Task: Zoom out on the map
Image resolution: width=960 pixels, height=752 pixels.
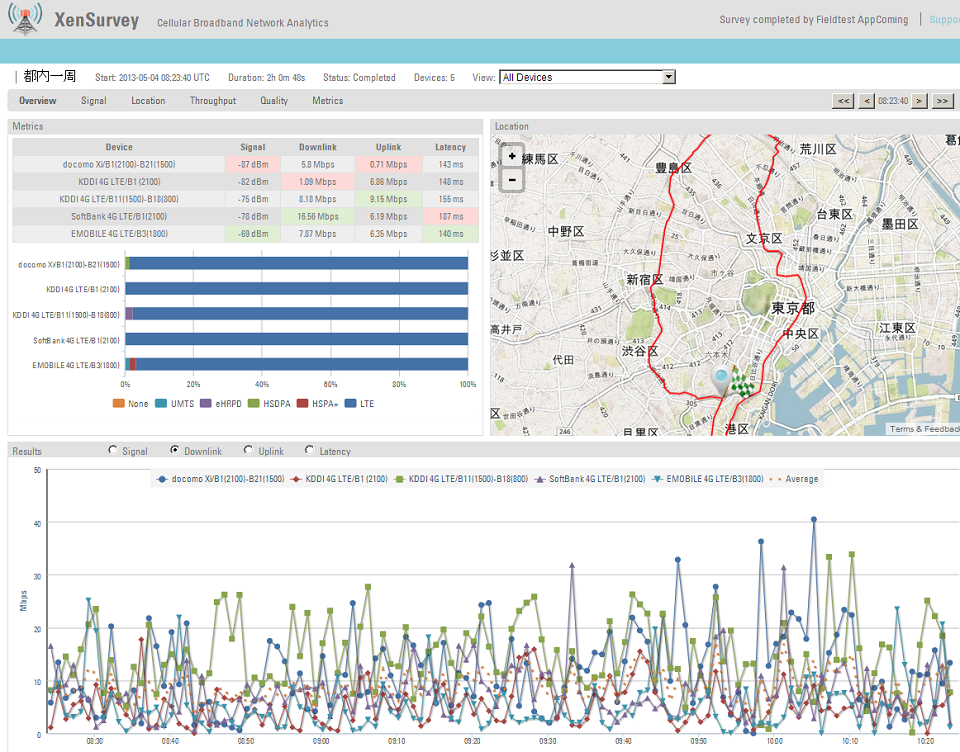Action: click(512, 179)
